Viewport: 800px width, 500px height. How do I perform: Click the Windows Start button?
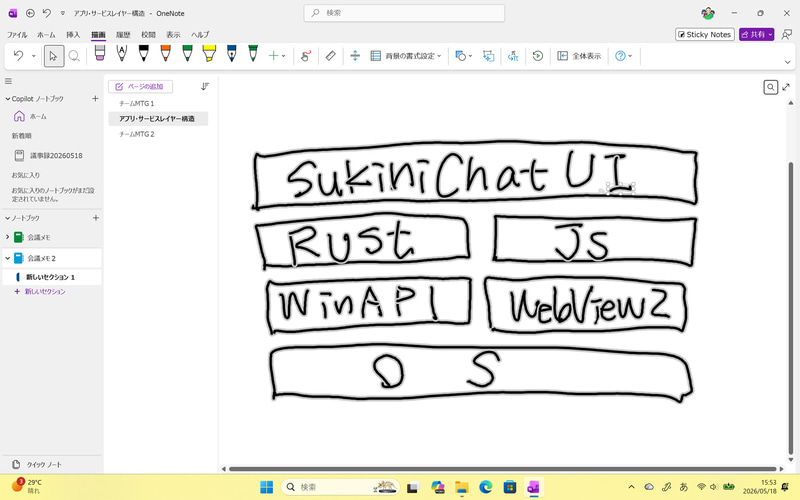tap(266, 487)
